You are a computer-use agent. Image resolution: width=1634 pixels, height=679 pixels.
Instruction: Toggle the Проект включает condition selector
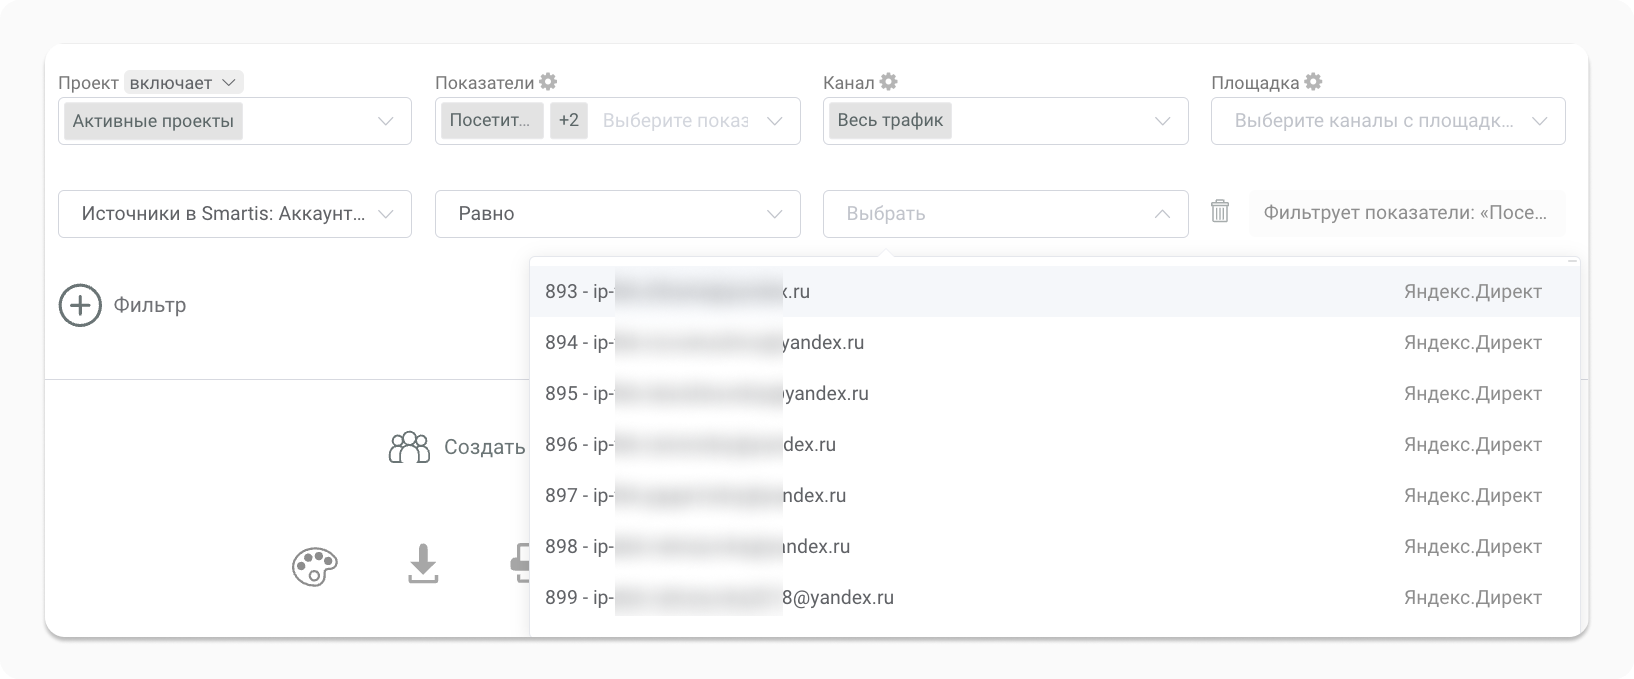[183, 82]
